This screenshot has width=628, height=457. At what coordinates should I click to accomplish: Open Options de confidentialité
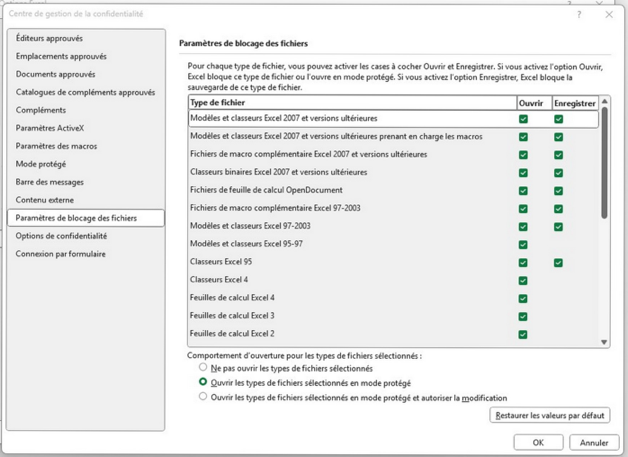click(x=86, y=236)
